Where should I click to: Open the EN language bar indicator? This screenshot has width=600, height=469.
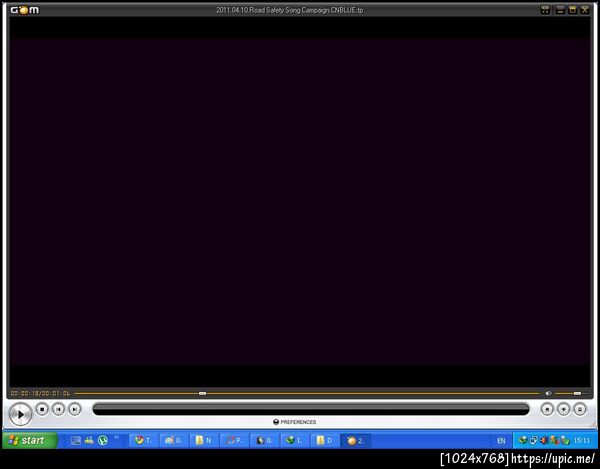click(501, 441)
